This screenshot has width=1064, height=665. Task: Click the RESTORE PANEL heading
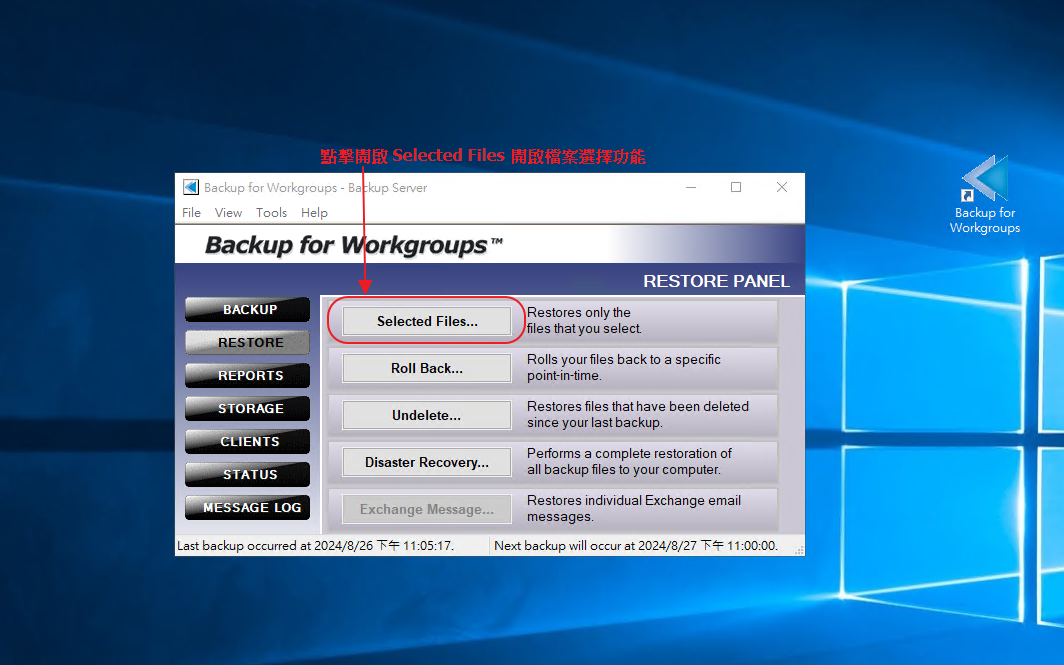tap(716, 281)
